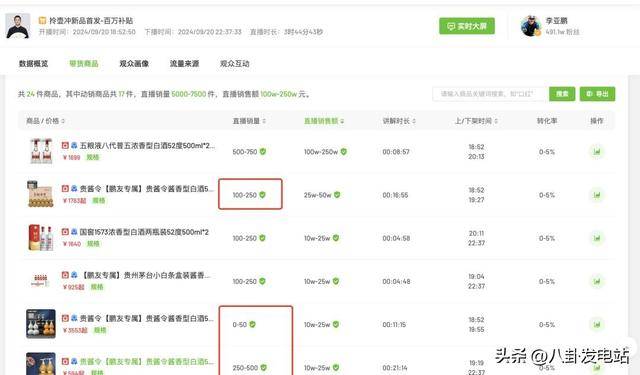
Task: Click blue badge icon before 国窖1573 title
Action: tap(74, 232)
